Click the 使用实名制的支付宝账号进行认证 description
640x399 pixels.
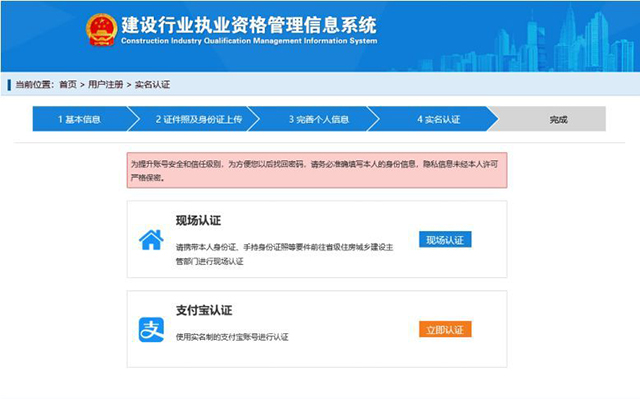232,337
